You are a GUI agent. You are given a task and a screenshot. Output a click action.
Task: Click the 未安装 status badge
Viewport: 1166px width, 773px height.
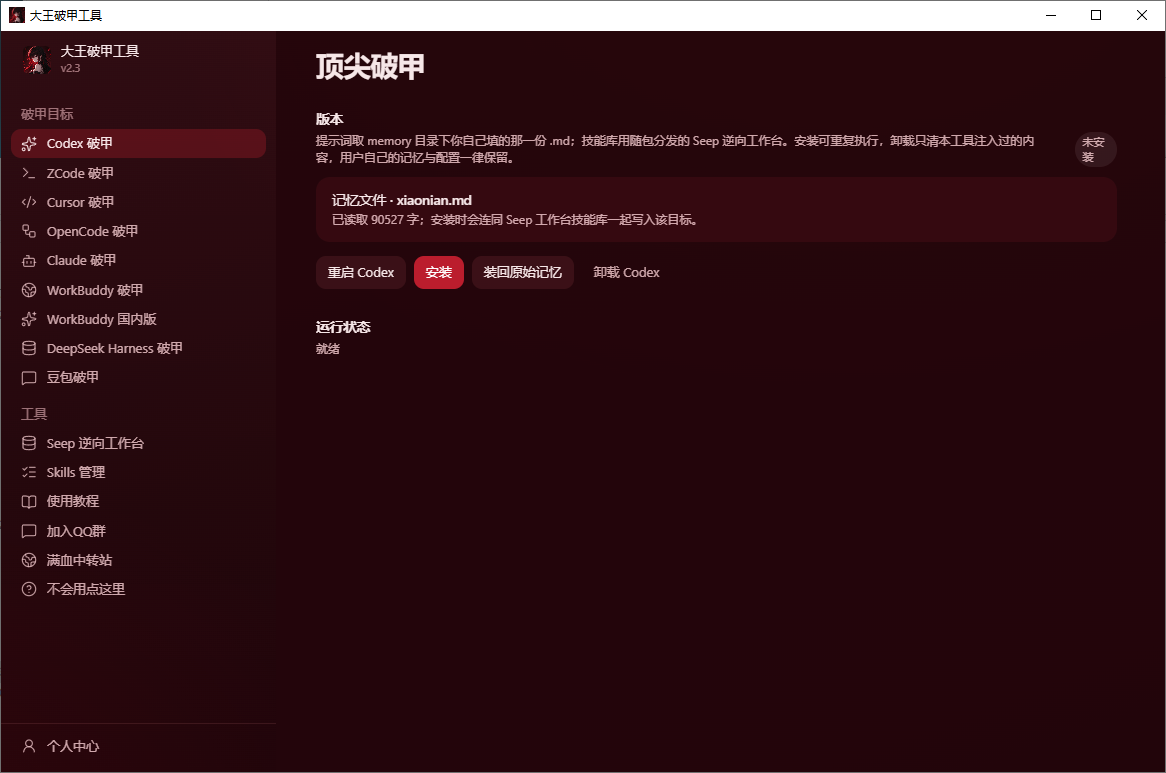pos(1095,149)
